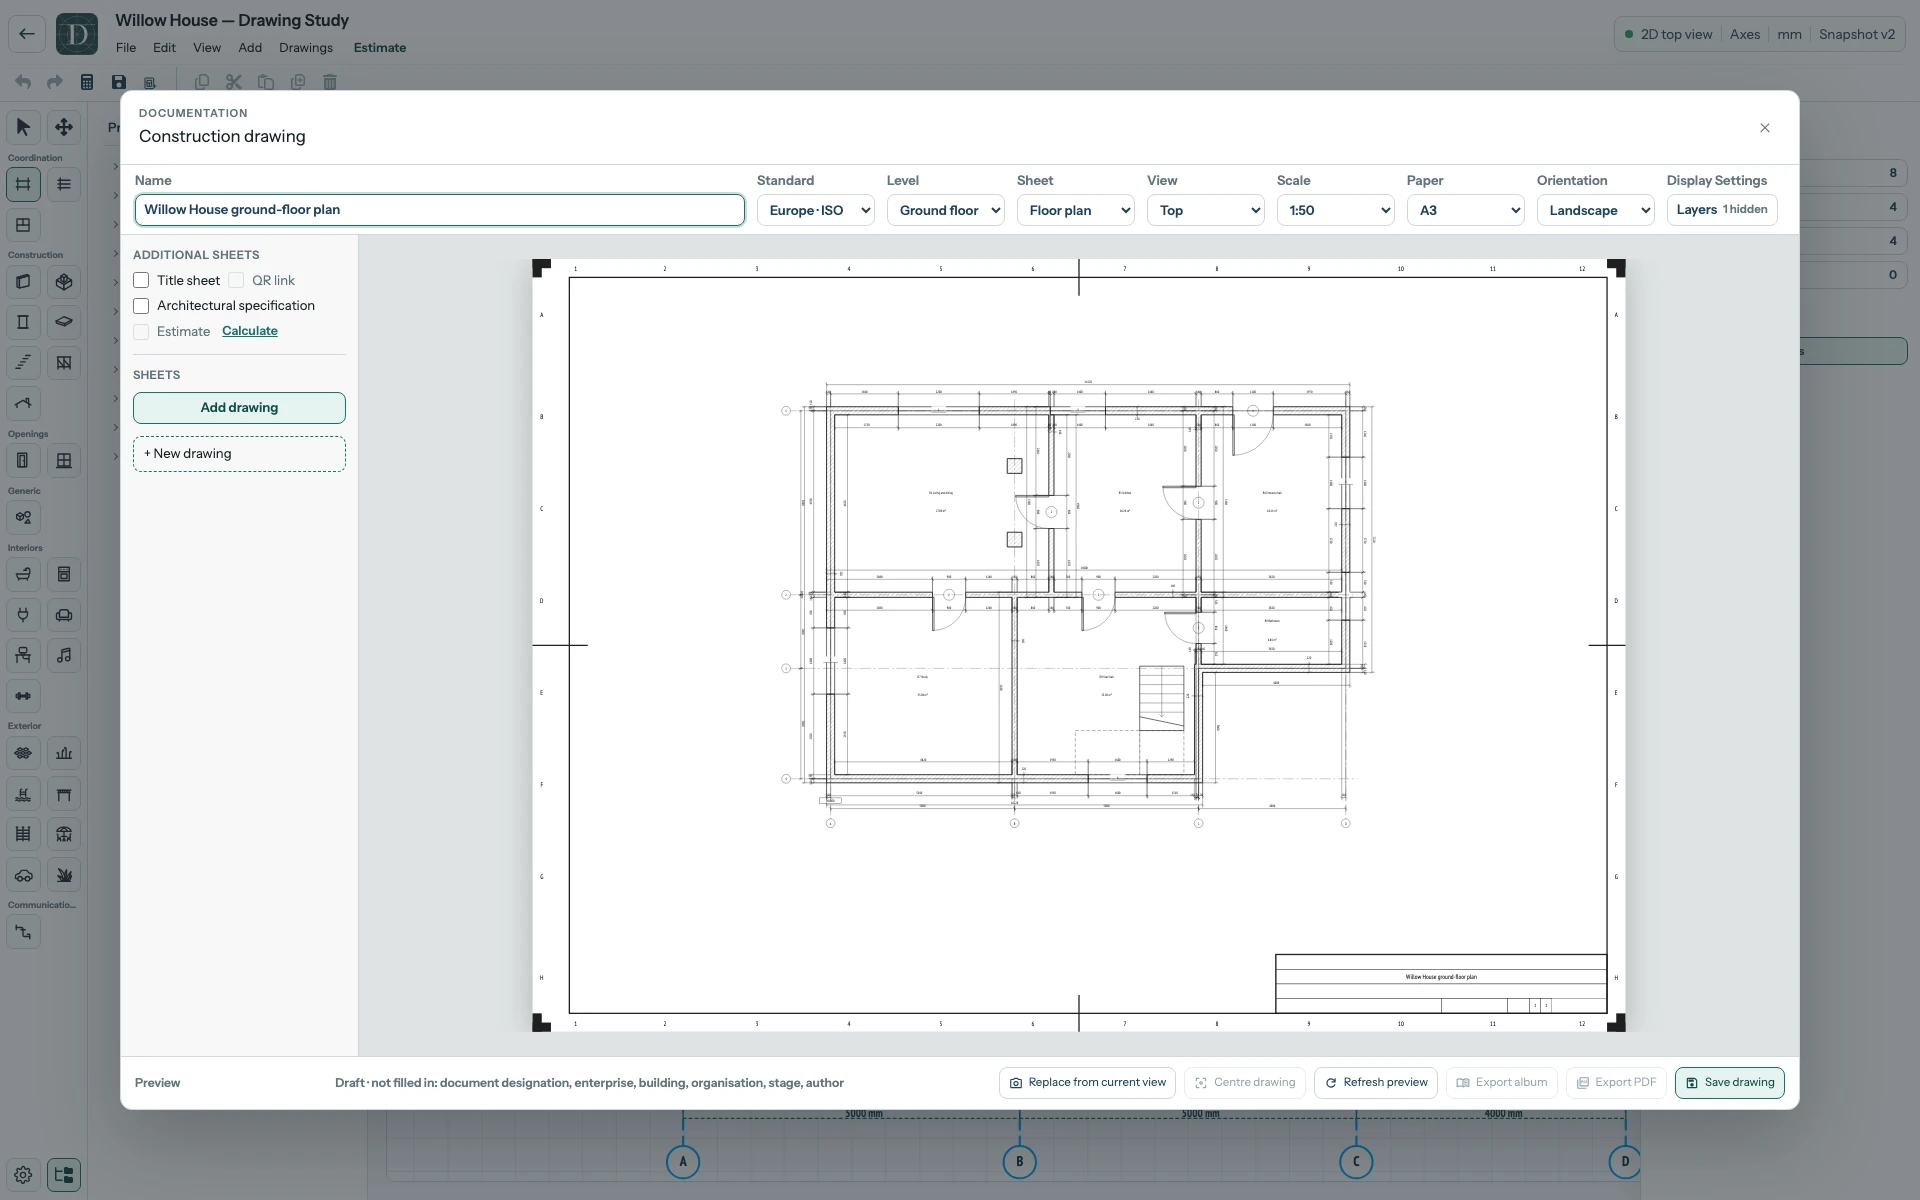The height and width of the screenshot is (1200, 1920).
Task: Open the Estimate menu
Action: [x=380, y=47]
